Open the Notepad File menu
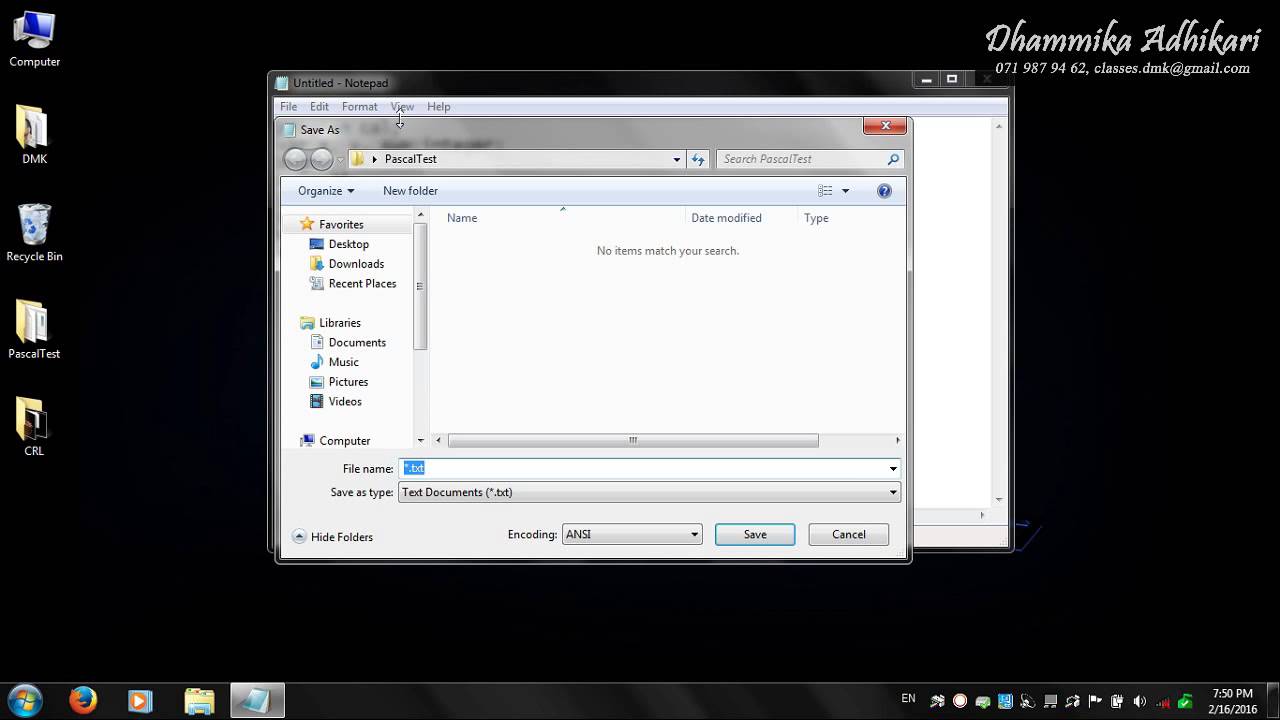The height and width of the screenshot is (720, 1280). coord(289,107)
